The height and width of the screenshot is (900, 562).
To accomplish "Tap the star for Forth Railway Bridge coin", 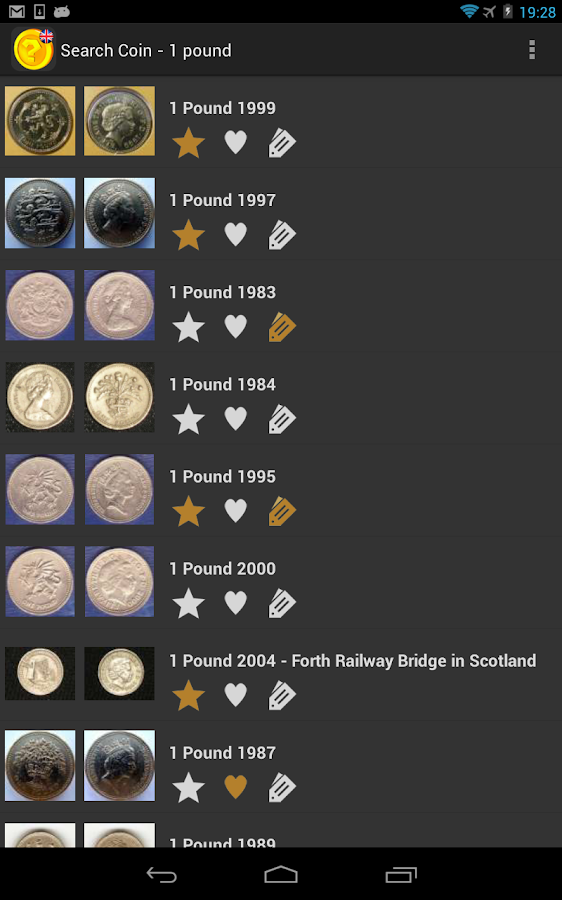I will (x=188, y=696).
